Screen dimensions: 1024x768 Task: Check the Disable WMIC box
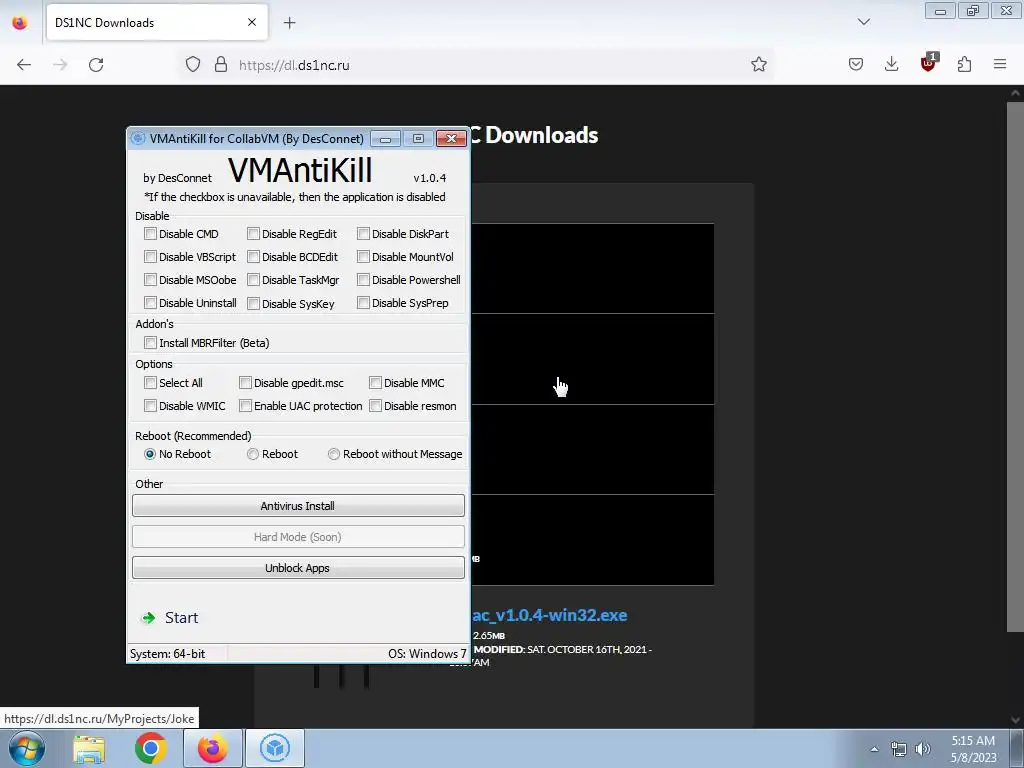point(150,406)
